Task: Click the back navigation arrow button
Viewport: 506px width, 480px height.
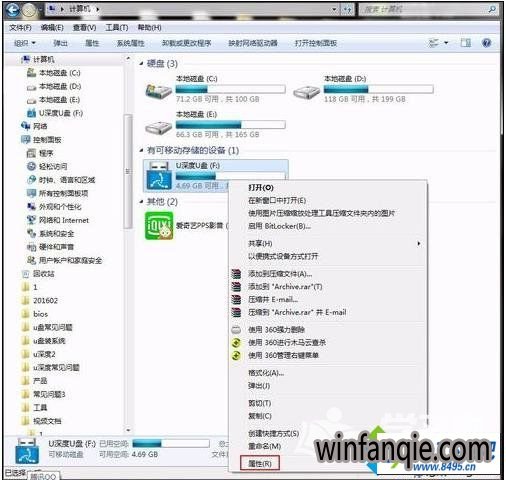Action: (x=13, y=10)
